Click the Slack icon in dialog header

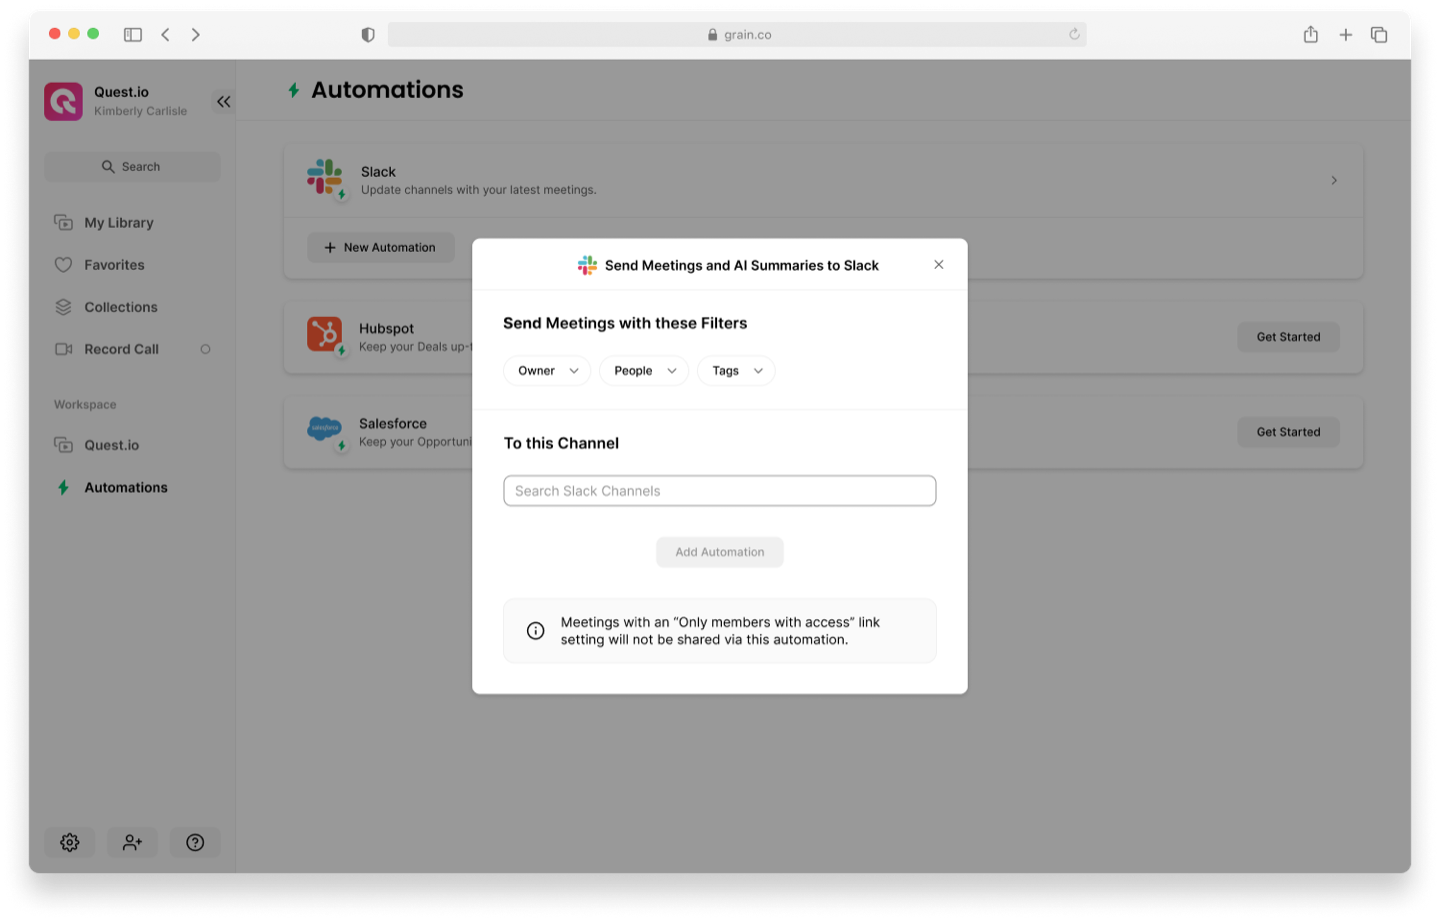click(587, 265)
